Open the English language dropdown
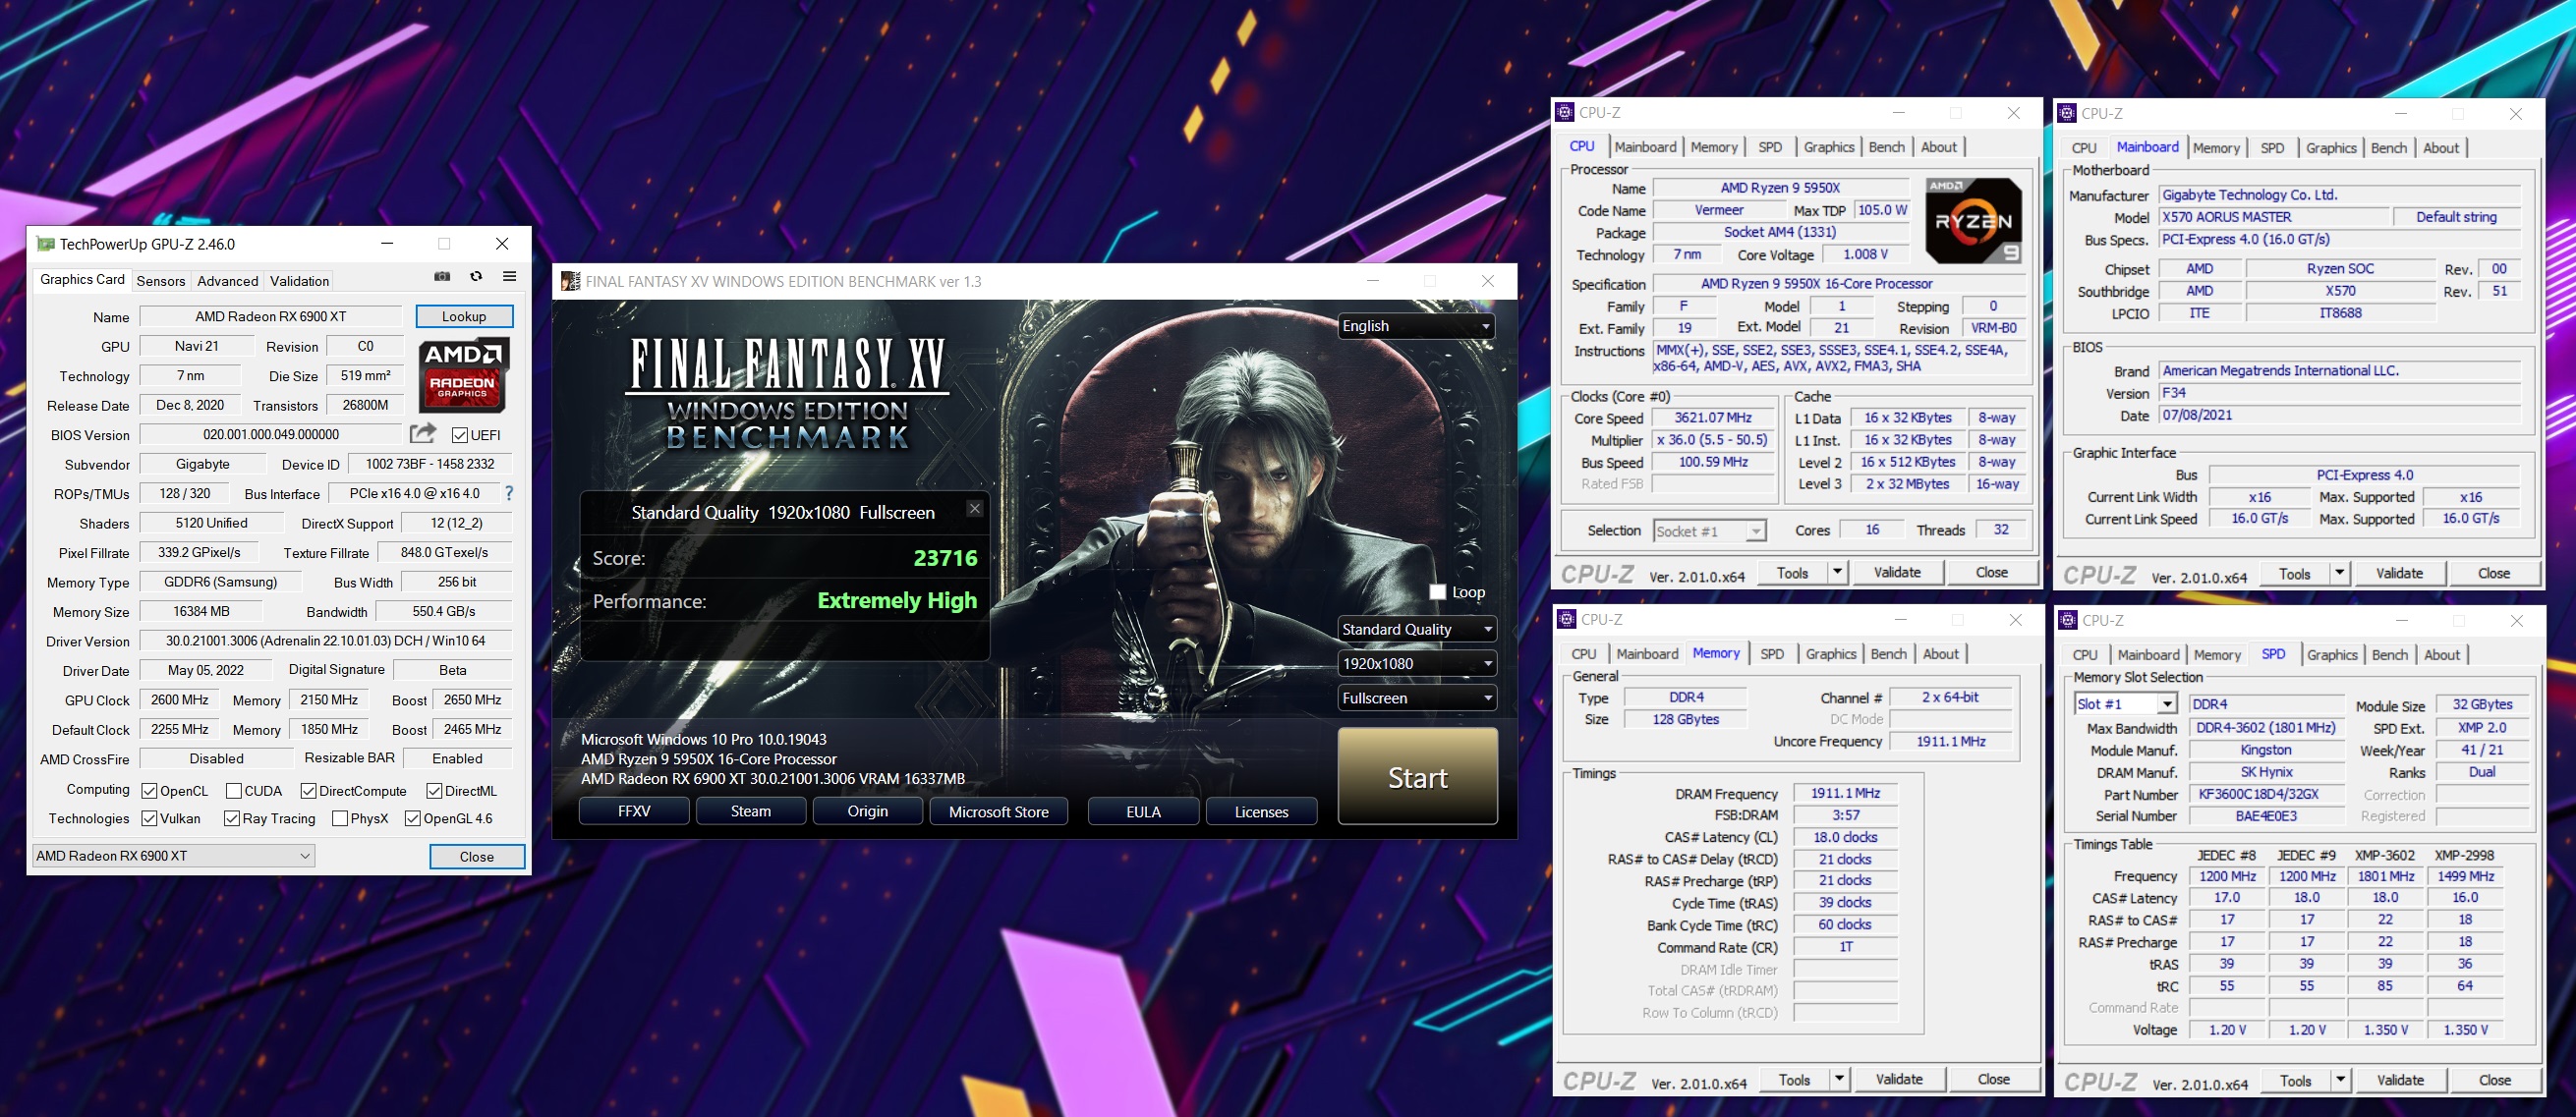 (x=1416, y=326)
